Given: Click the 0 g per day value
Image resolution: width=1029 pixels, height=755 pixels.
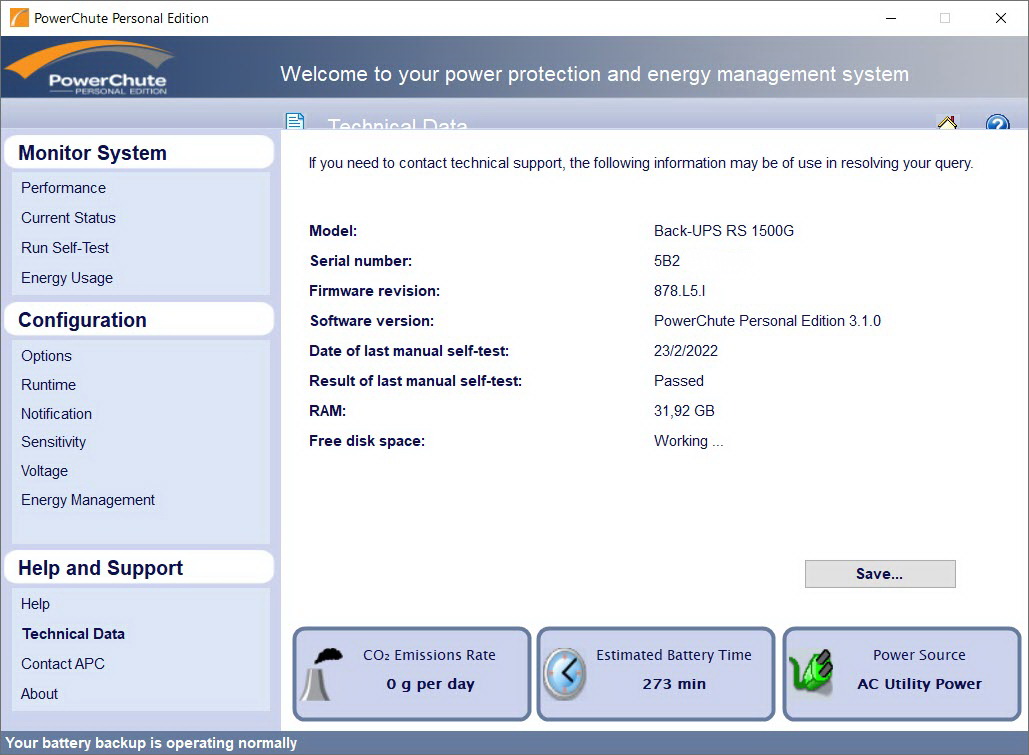Looking at the screenshot, I should pyautogui.click(x=430, y=684).
